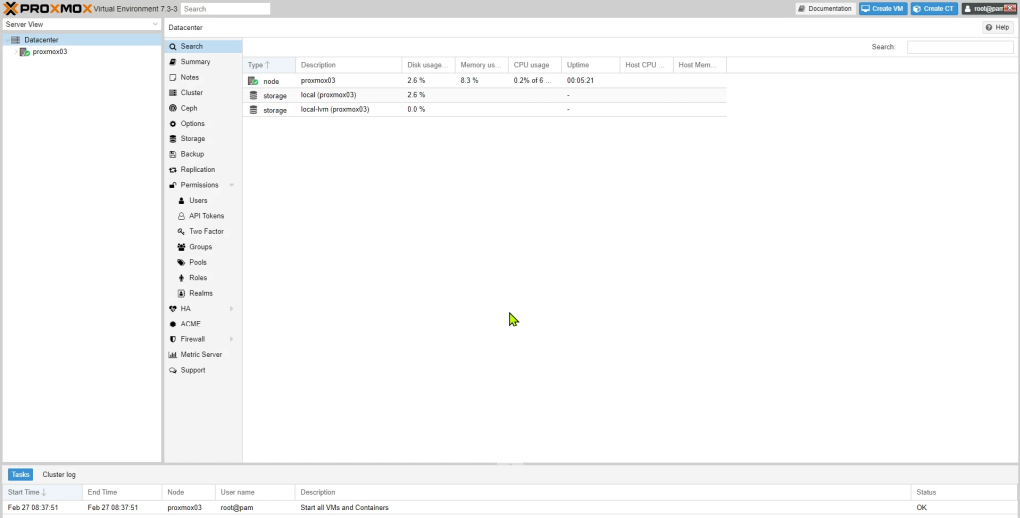Click the Support chat bubble icon
Viewport: 1020px width, 518px height.
172,370
